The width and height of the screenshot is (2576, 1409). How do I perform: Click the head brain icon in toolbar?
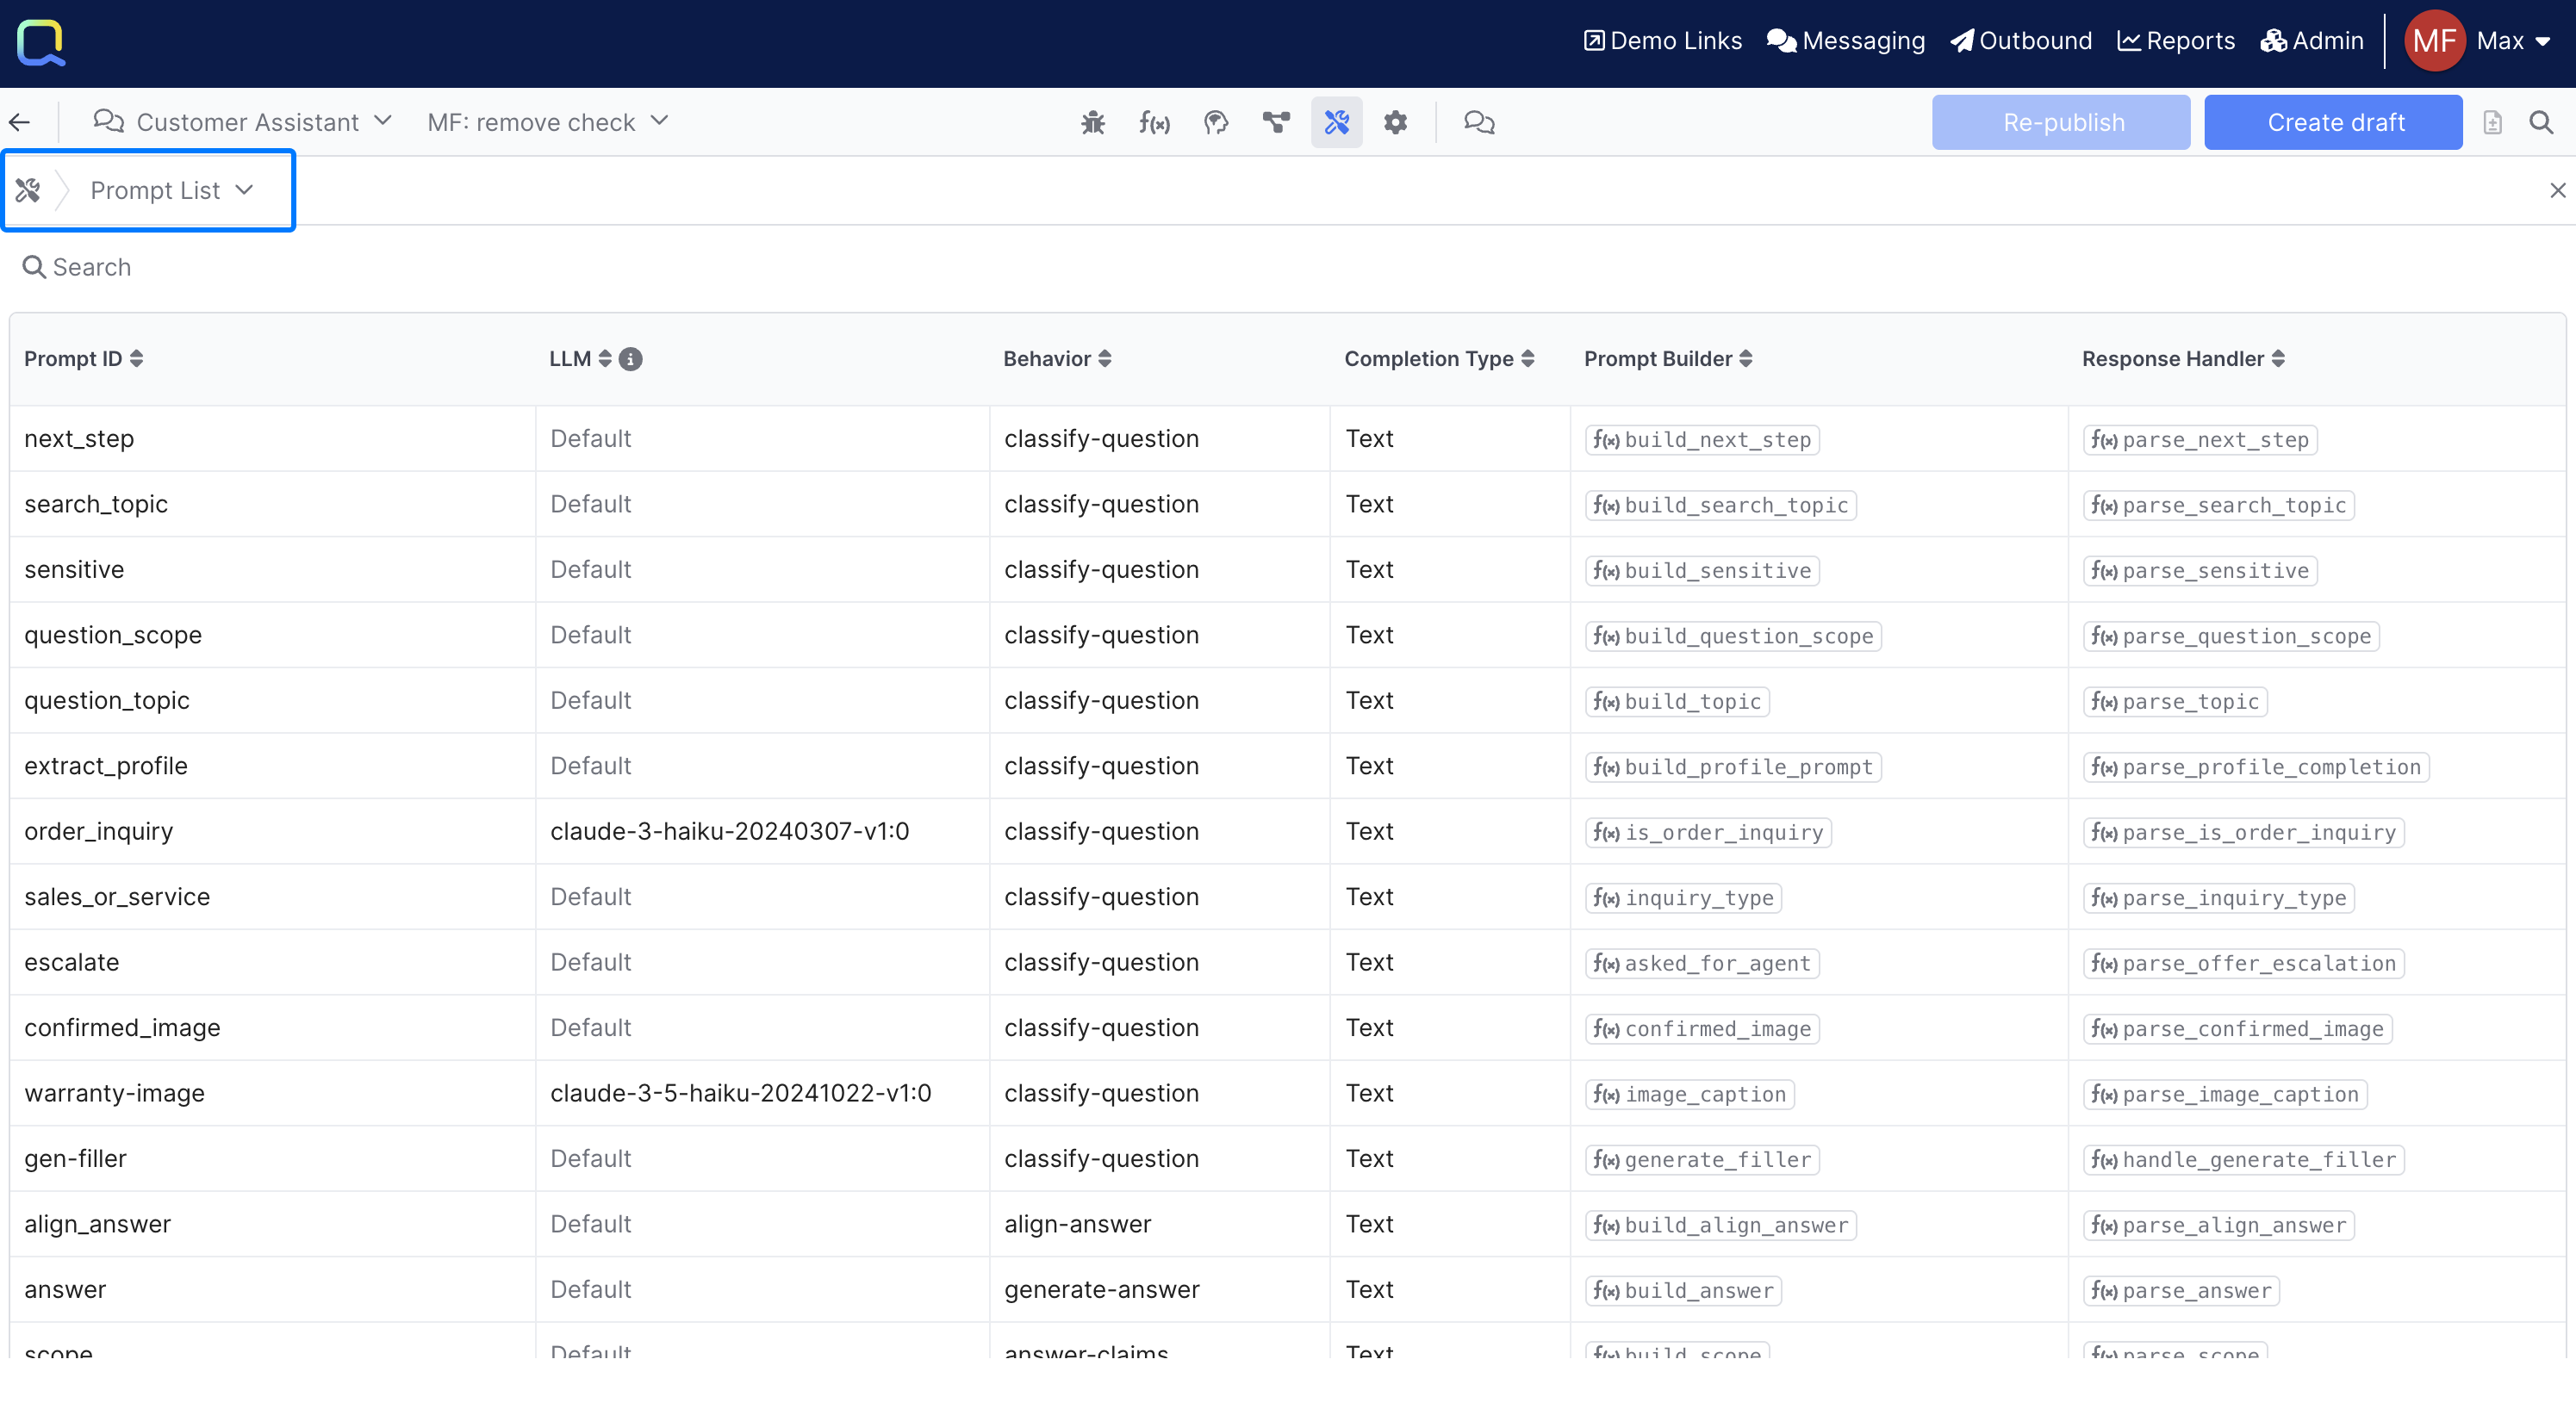(x=1215, y=122)
